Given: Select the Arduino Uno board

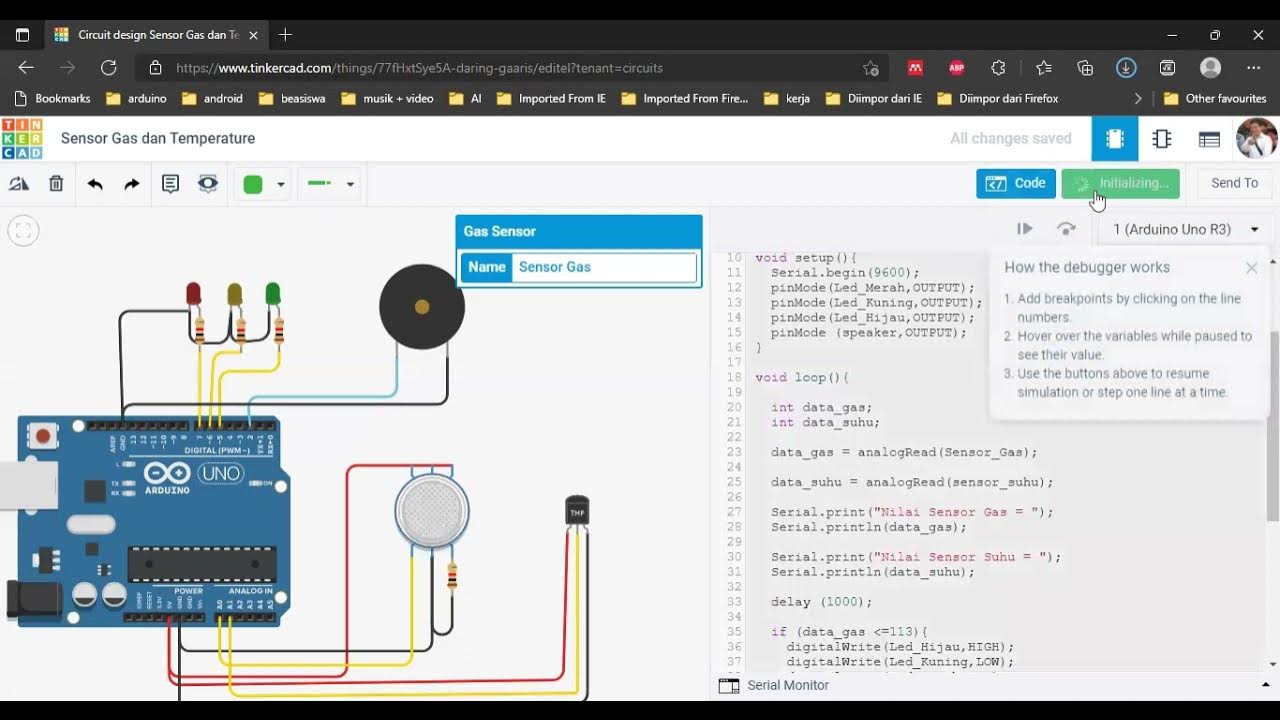Looking at the screenshot, I should pos(150,521).
